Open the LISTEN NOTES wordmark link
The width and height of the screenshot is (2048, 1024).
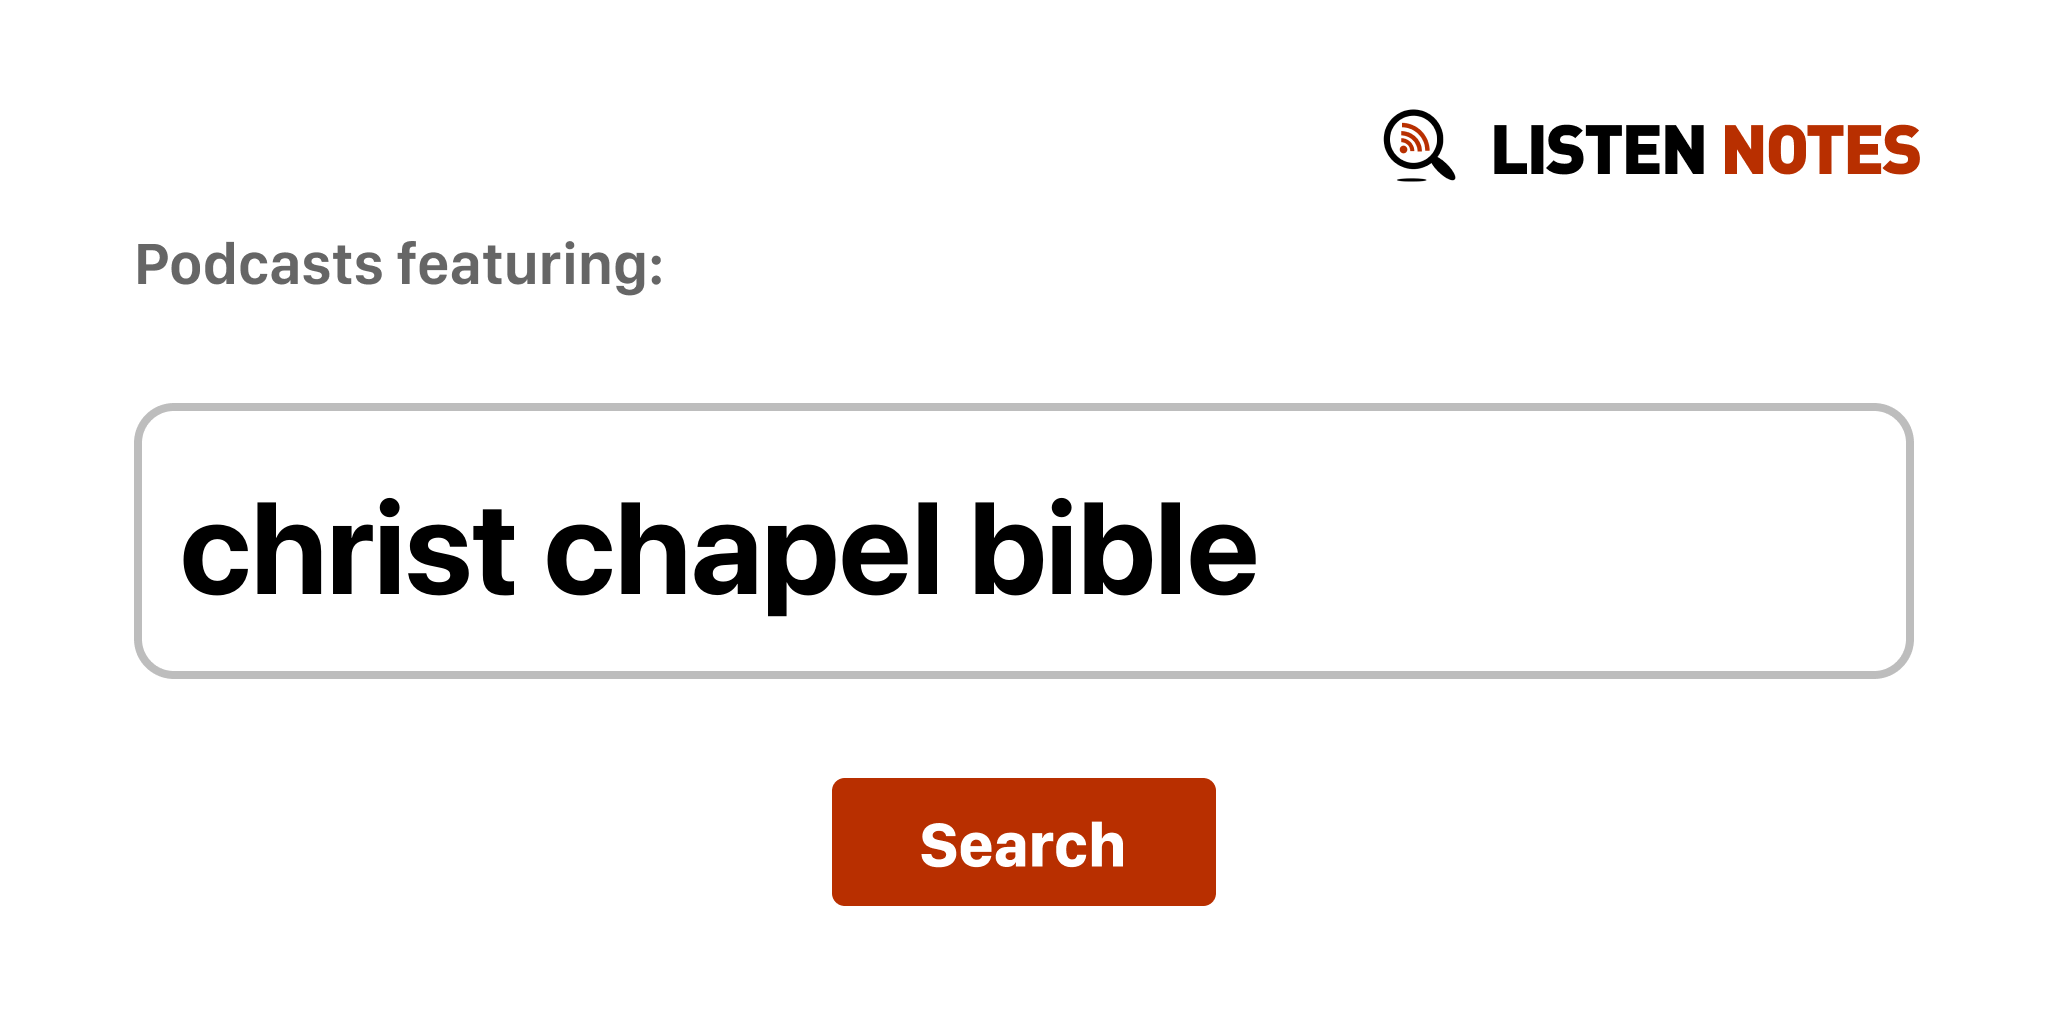1705,150
